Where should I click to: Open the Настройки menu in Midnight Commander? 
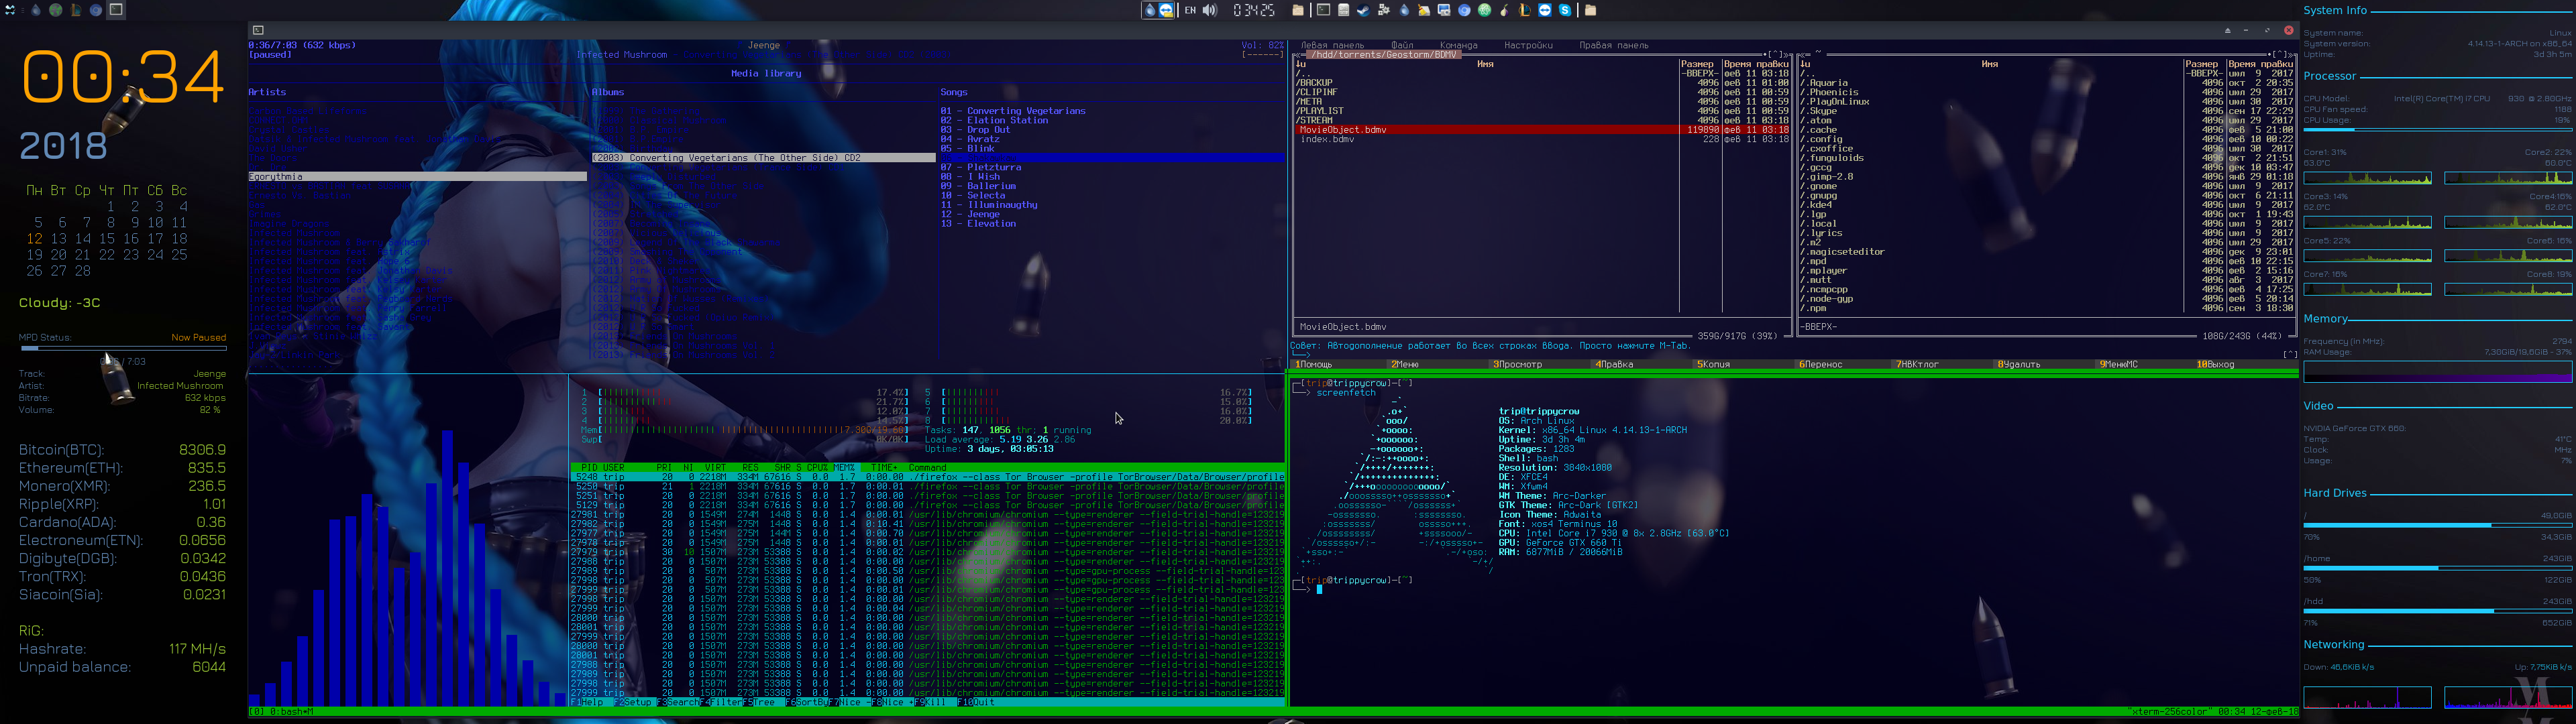[1529, 45]
